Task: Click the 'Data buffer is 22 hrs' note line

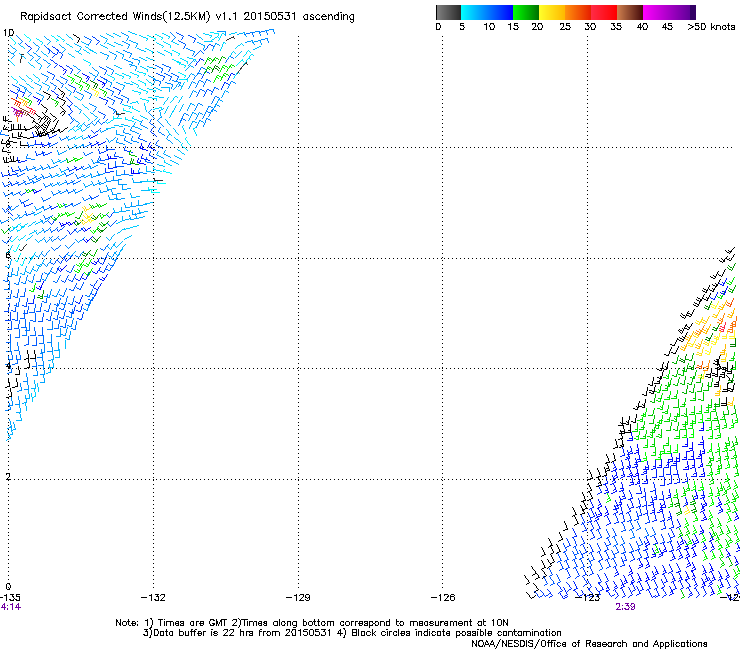Action: pos(352,633)
